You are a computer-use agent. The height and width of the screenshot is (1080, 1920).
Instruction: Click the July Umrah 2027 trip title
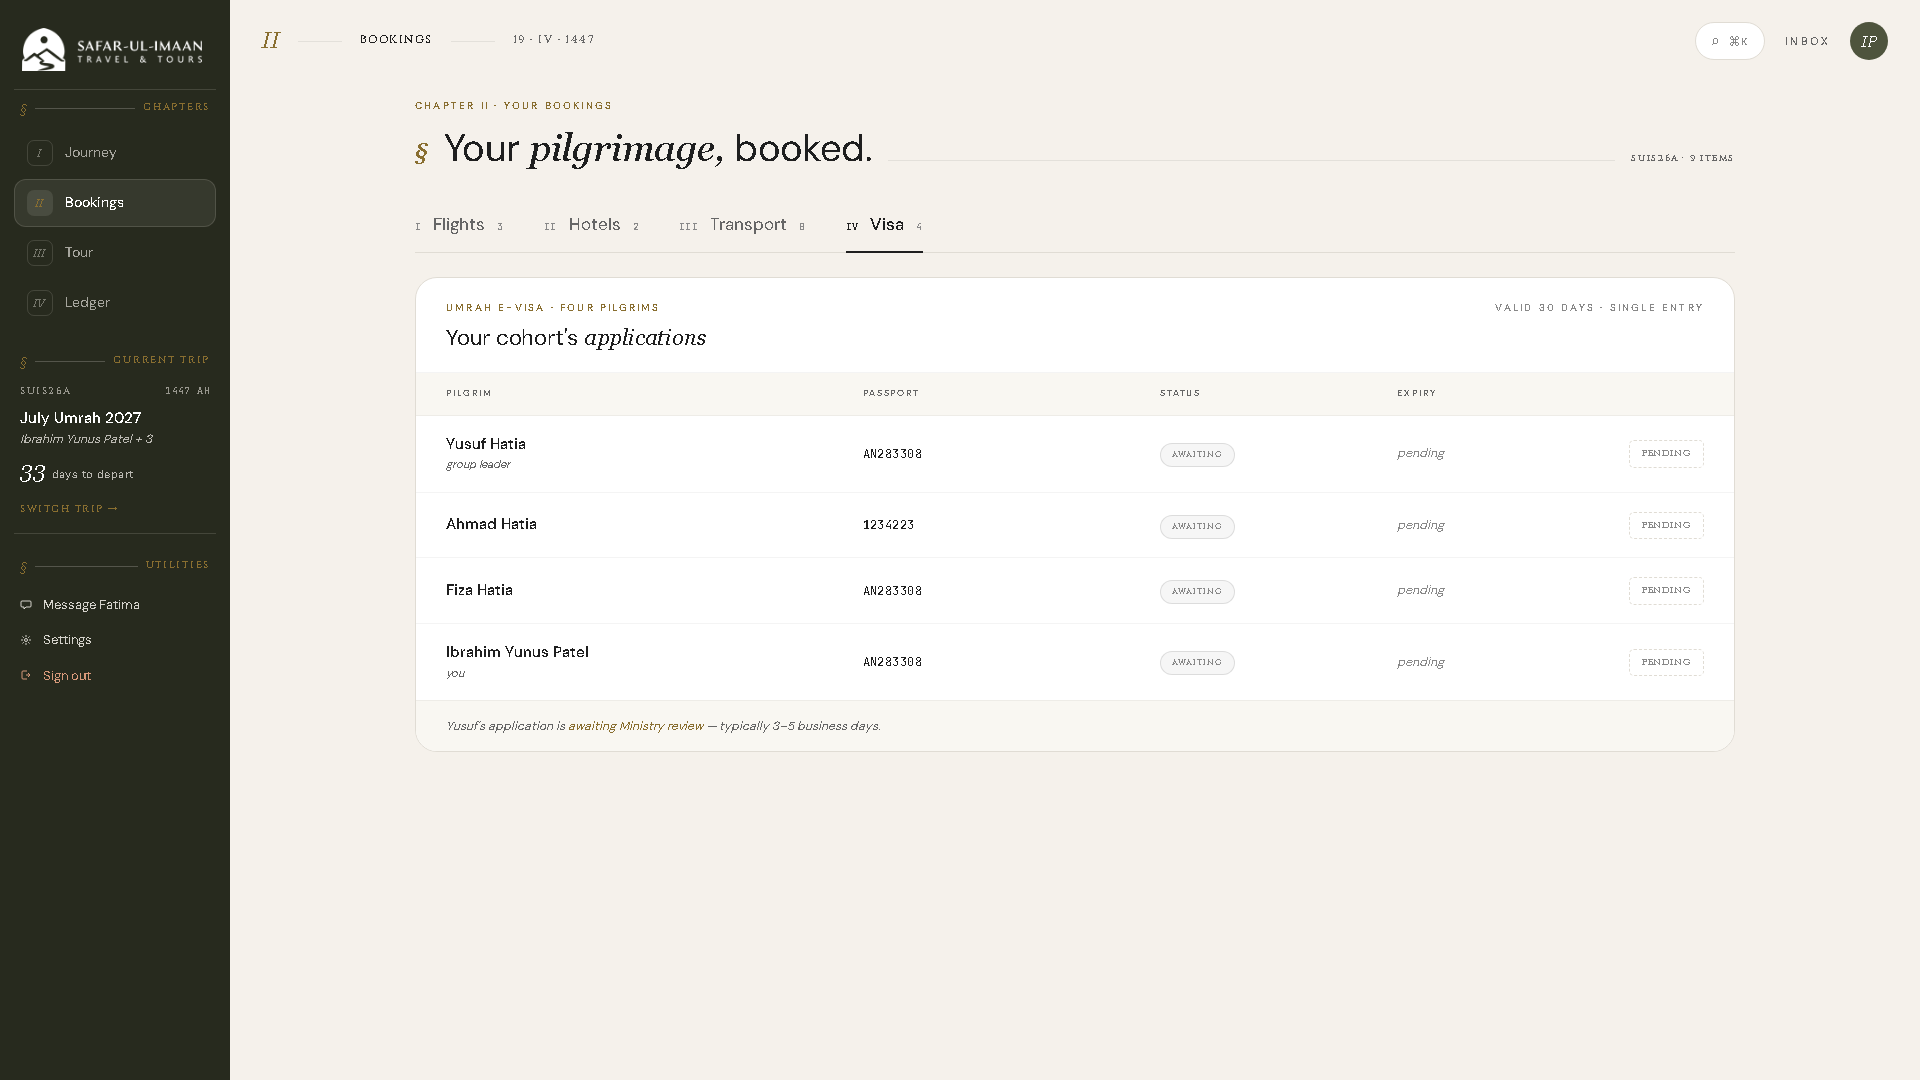(x=80, y=418)
